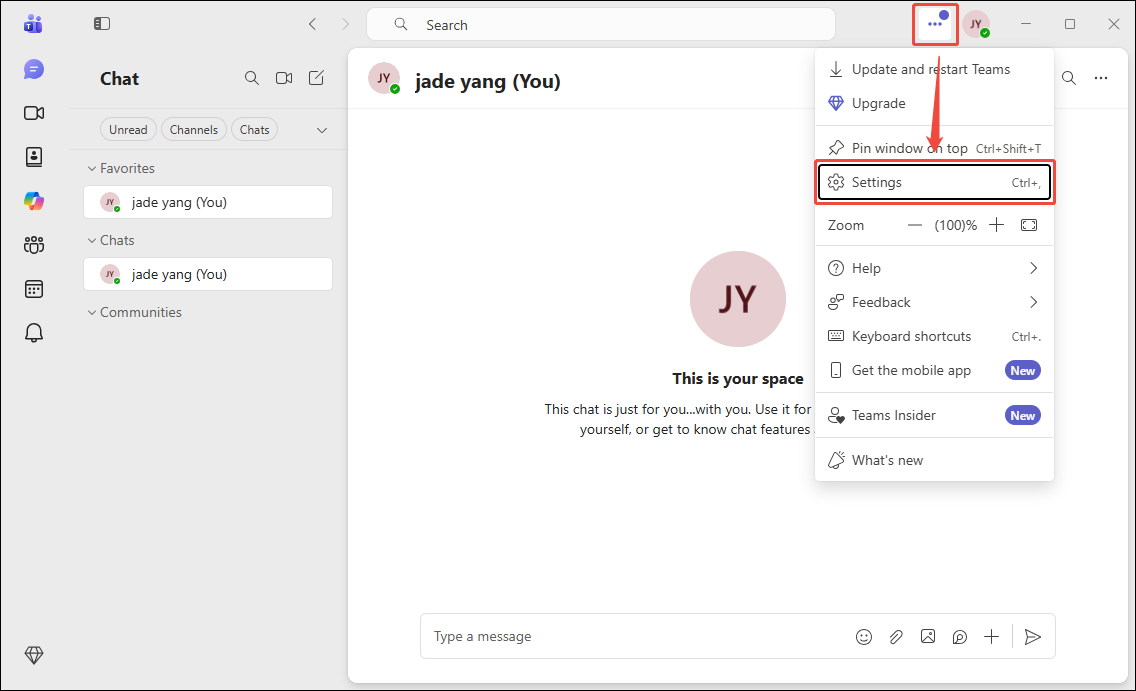Screen dimensions: 1136x691
Task: Search within the Chat list magnifier icon
Action: (251, 78)
